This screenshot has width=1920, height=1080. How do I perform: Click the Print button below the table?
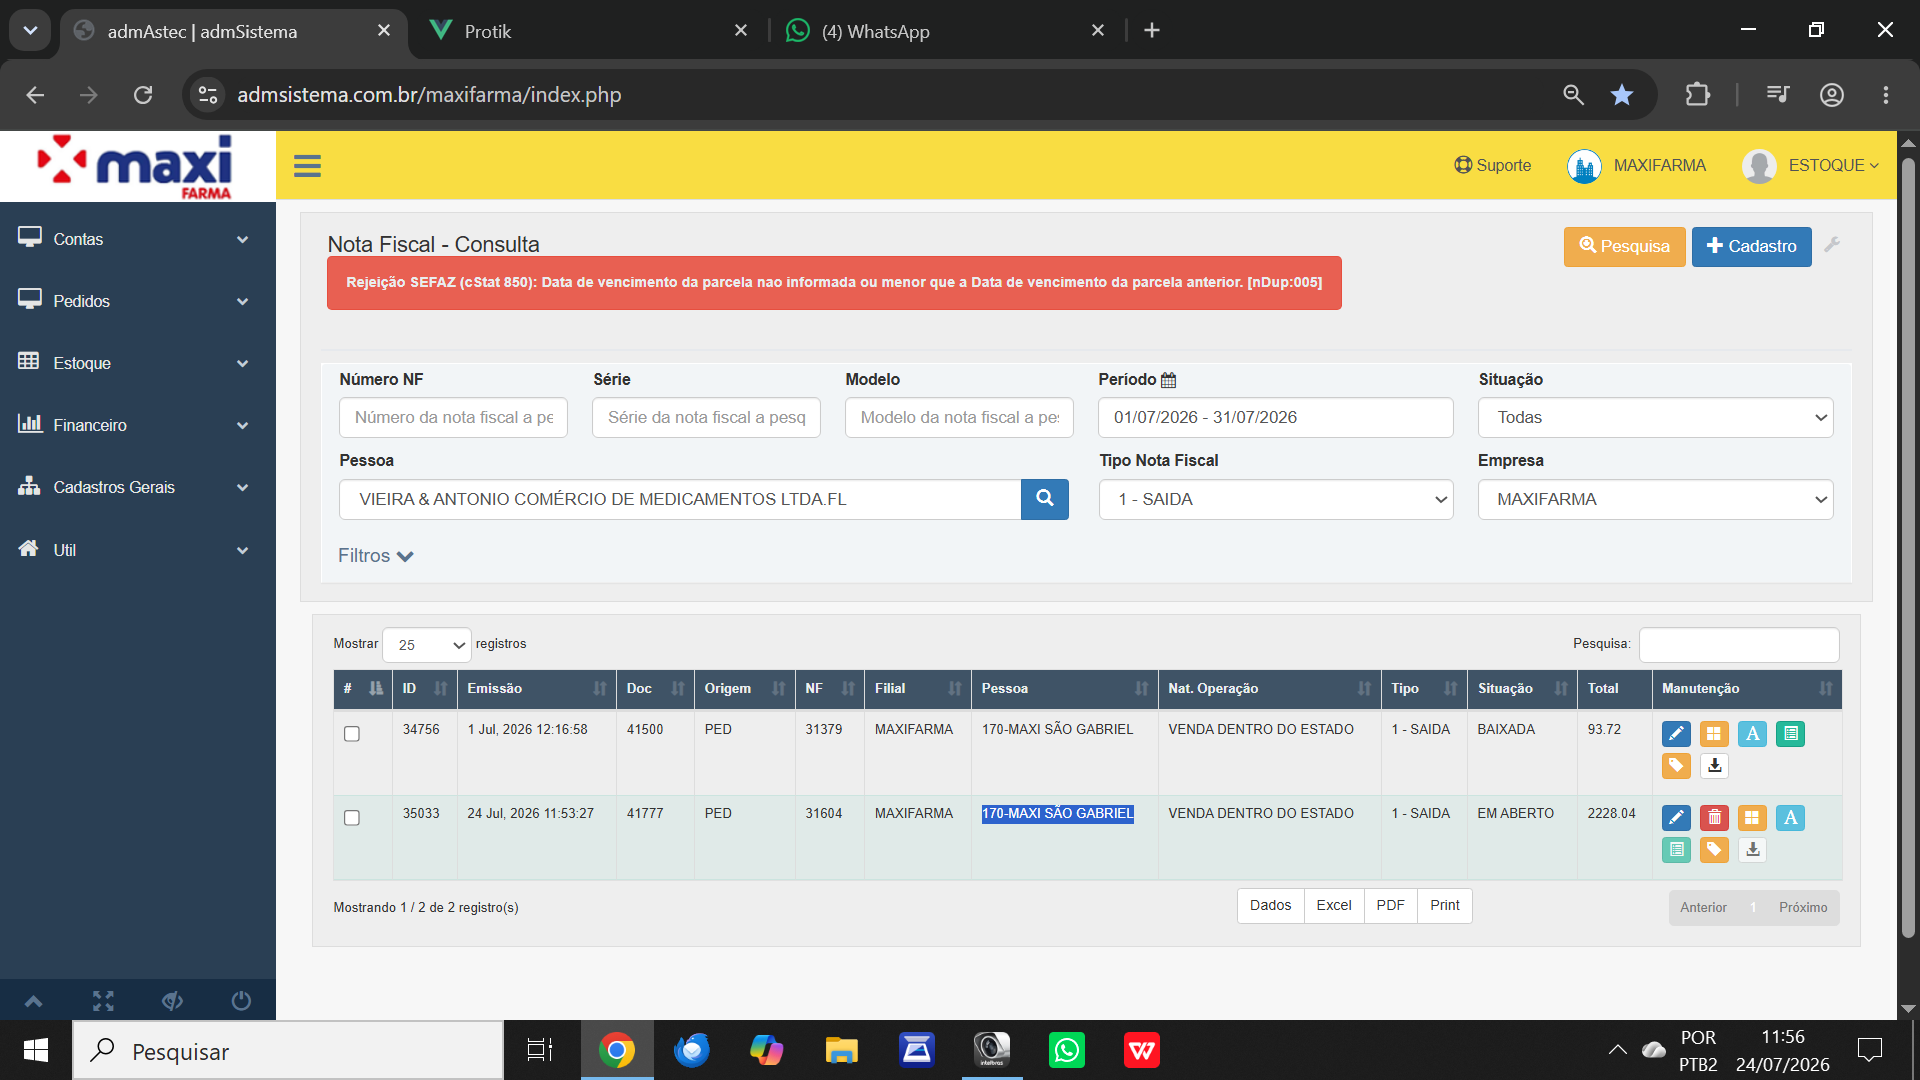(1444, 906)
